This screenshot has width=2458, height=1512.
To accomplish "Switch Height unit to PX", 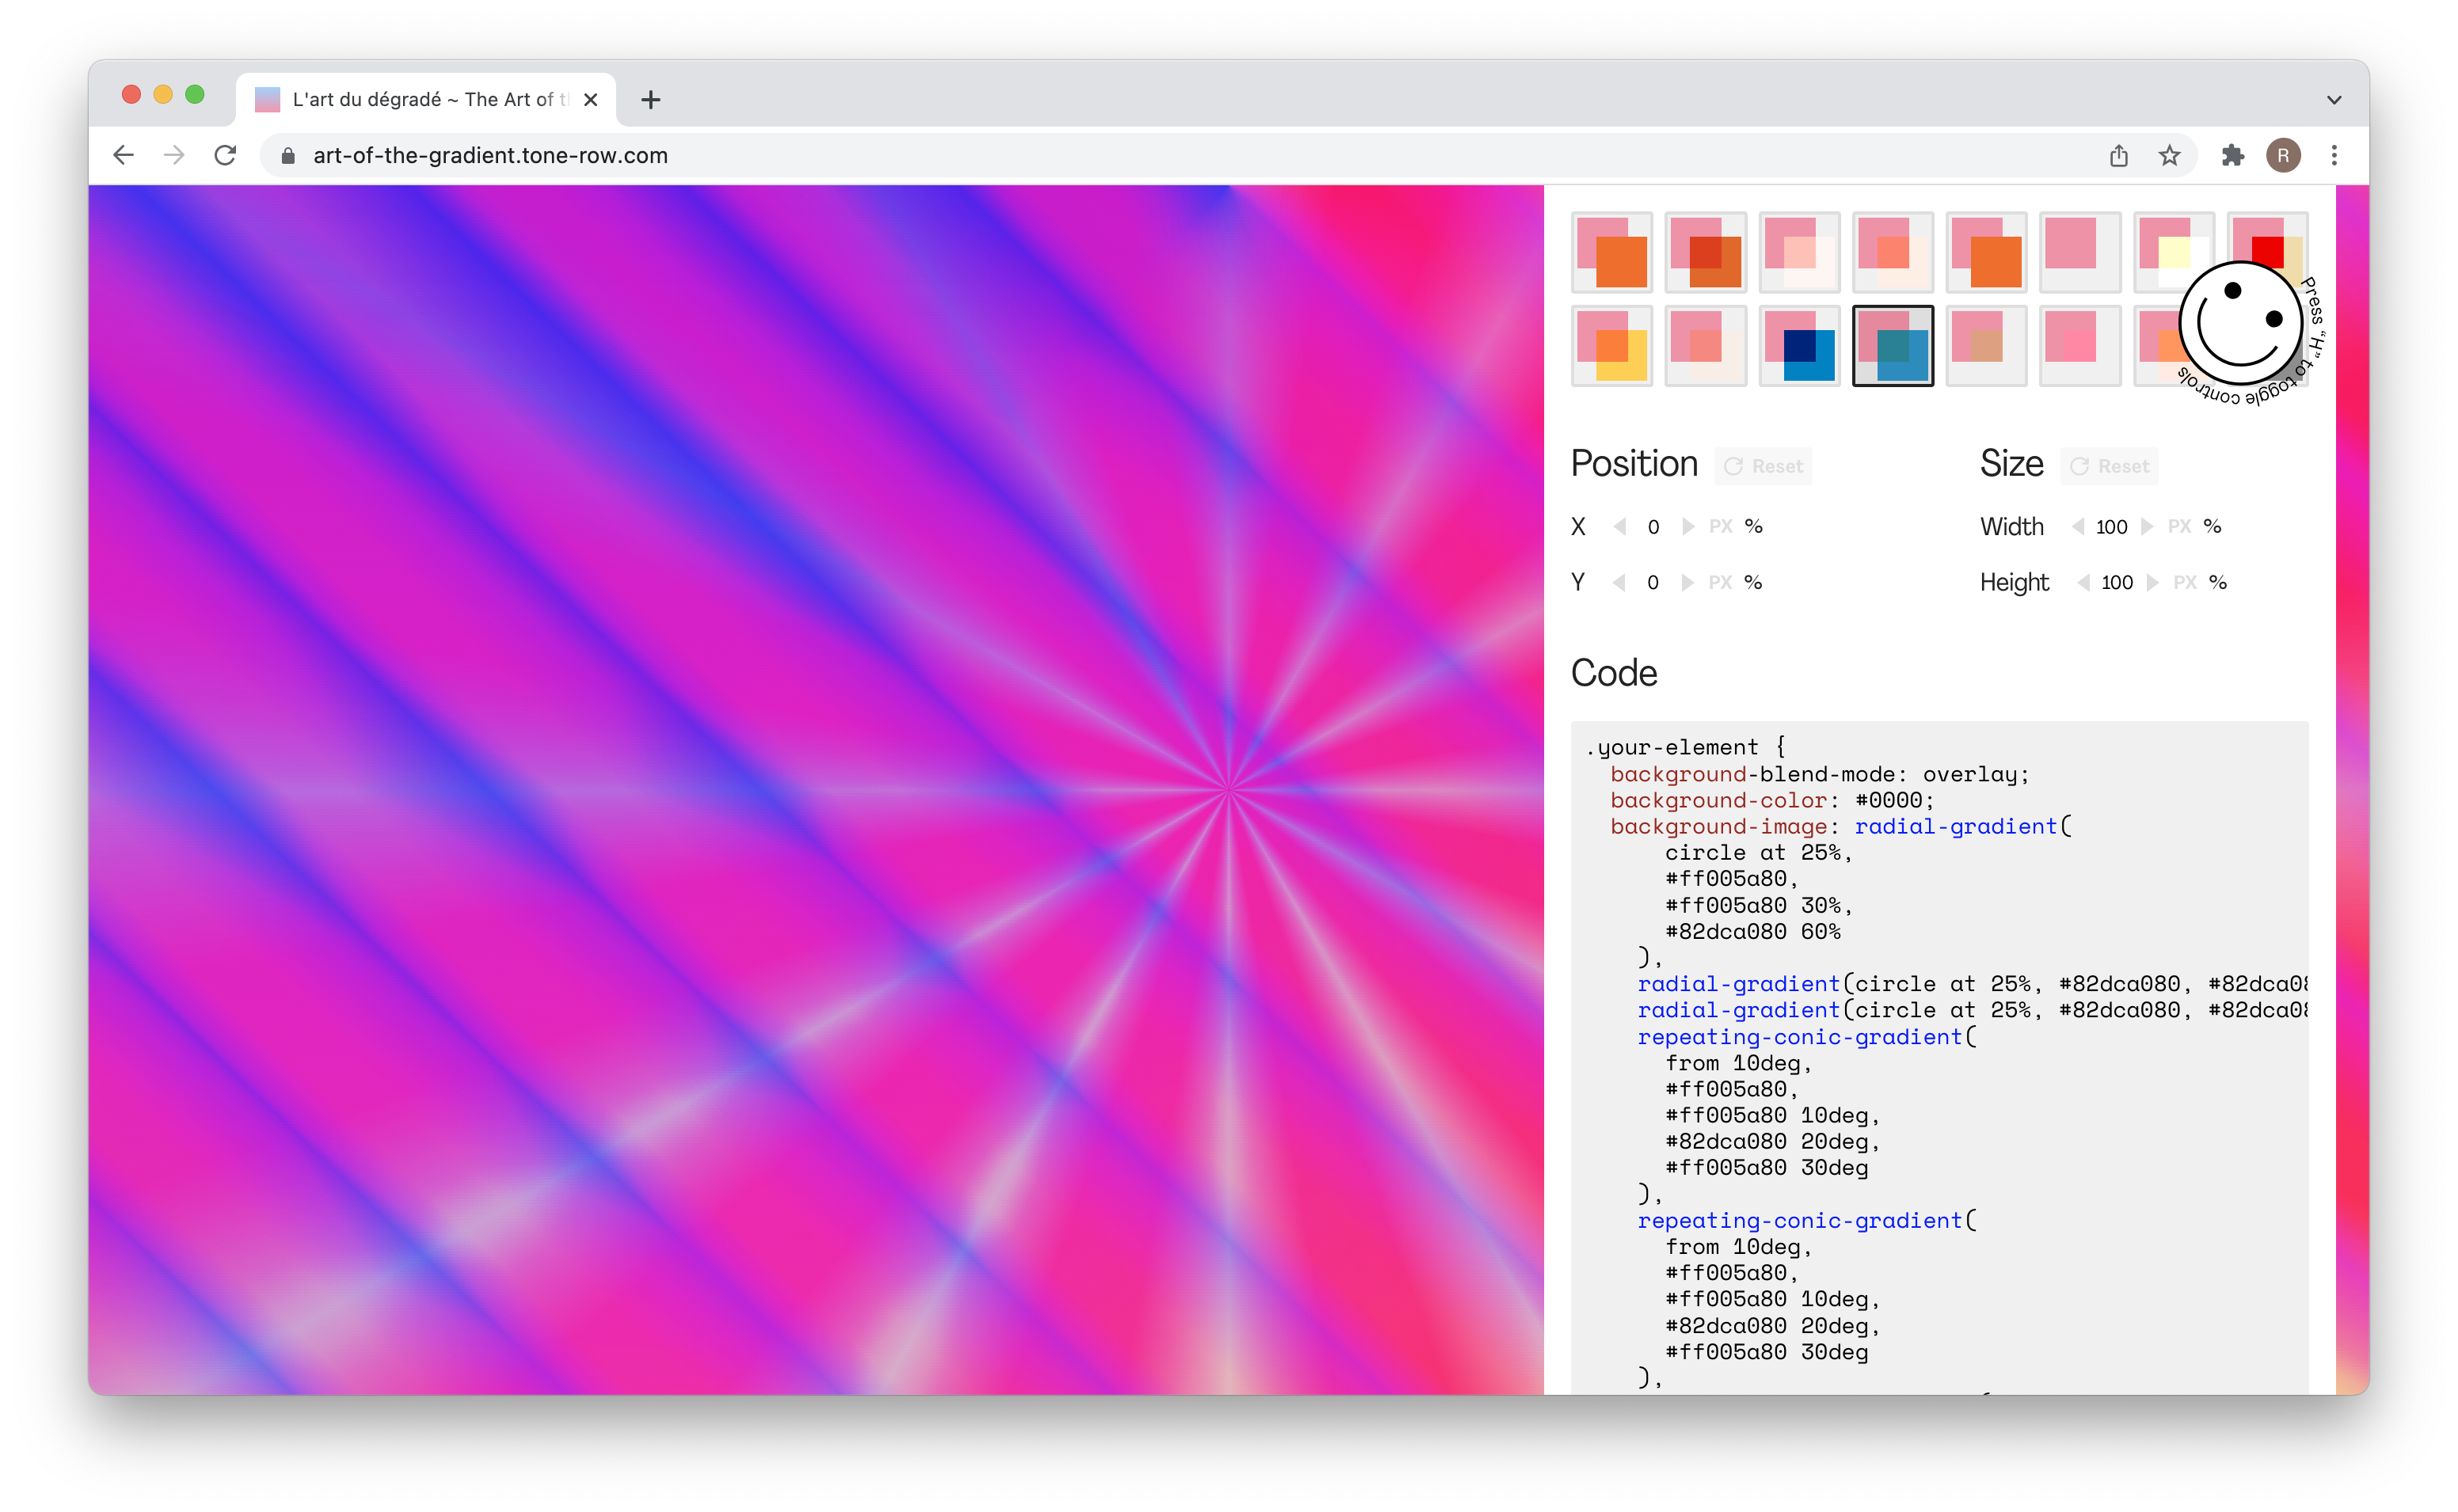I will coord(2185,582).
